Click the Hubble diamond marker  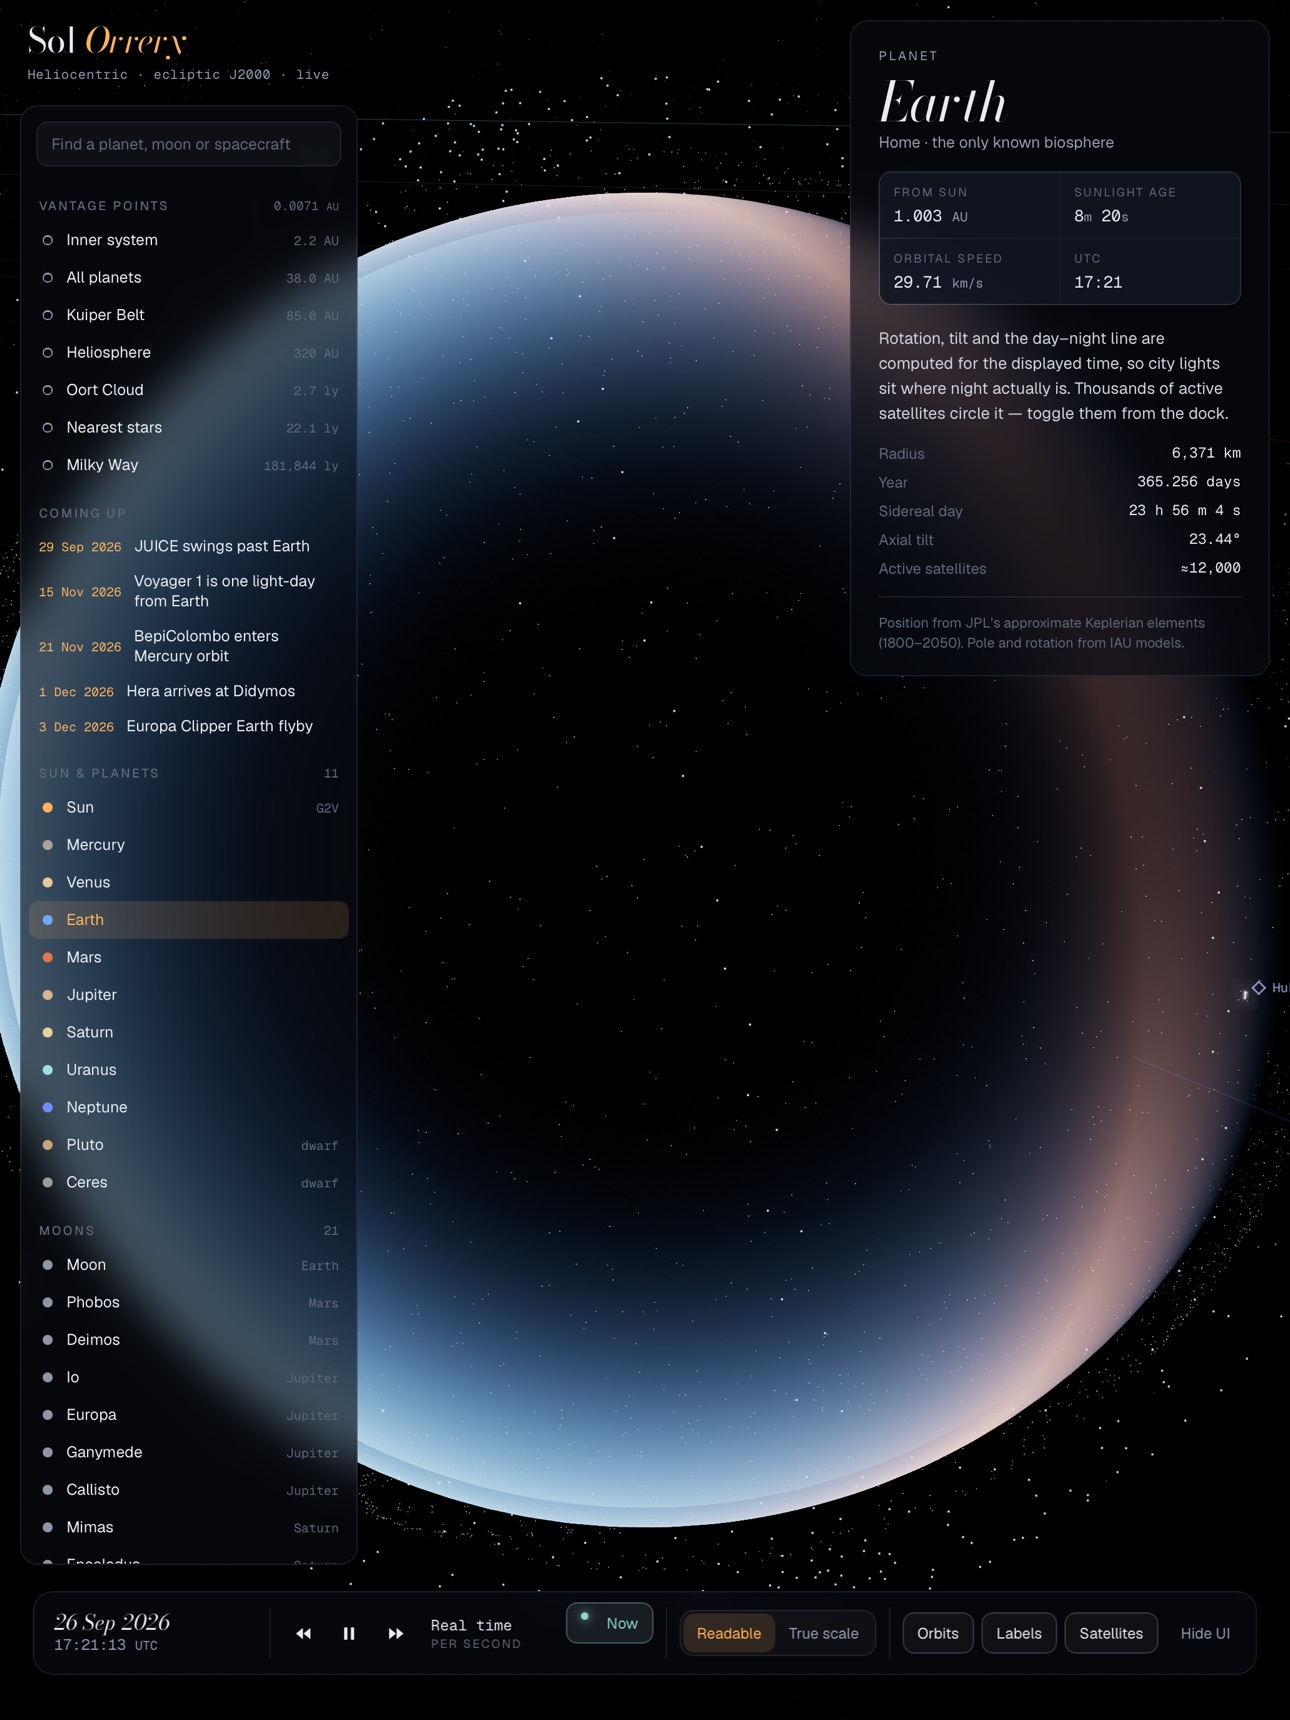(x=1259, y=987)
